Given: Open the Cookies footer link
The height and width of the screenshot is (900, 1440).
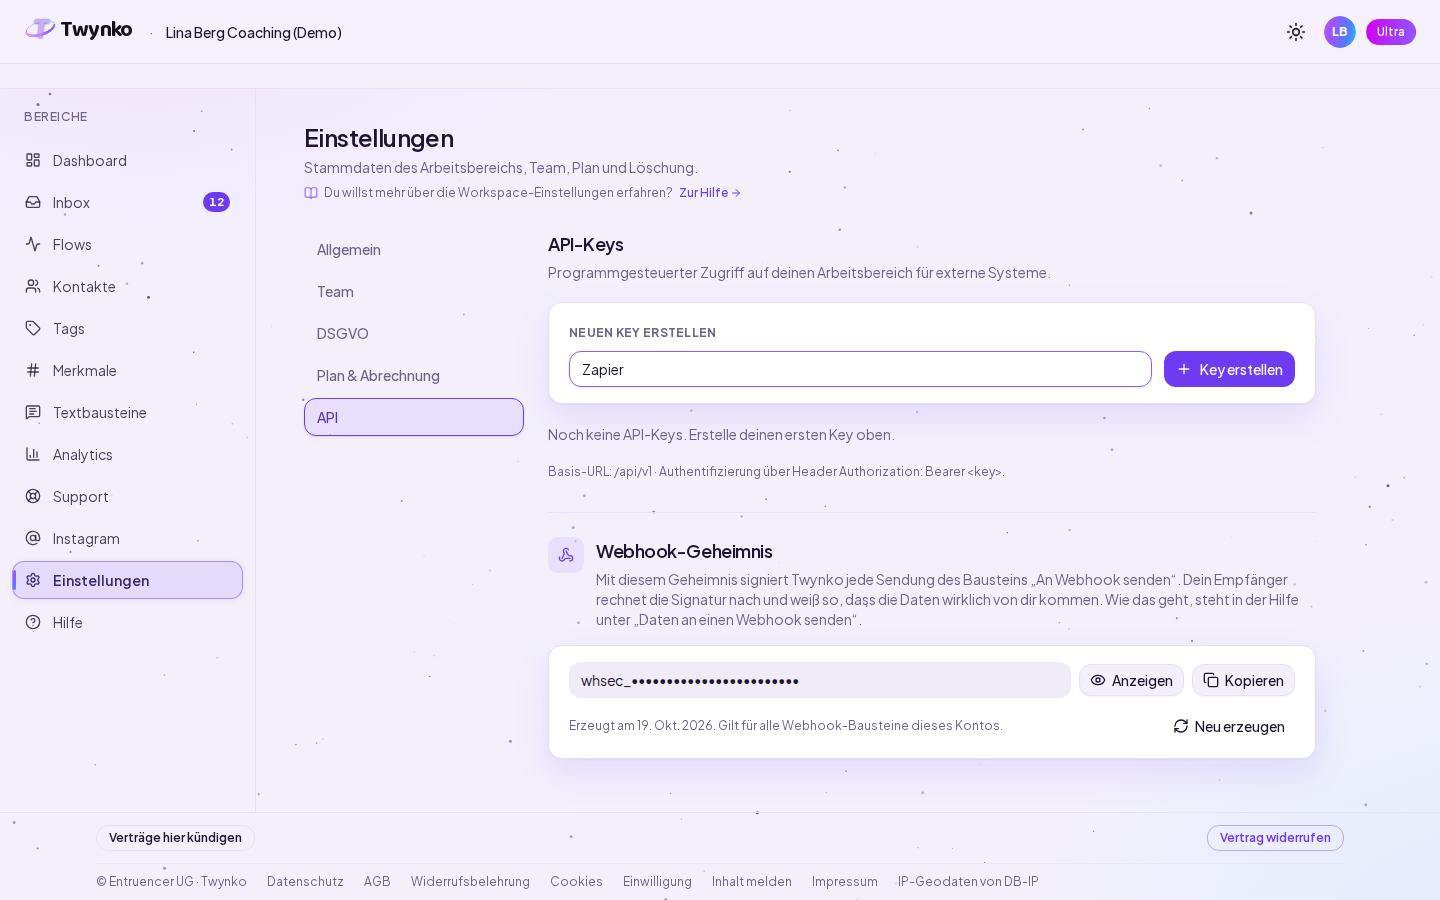Looking at the screenshot, I should [576, 881].
